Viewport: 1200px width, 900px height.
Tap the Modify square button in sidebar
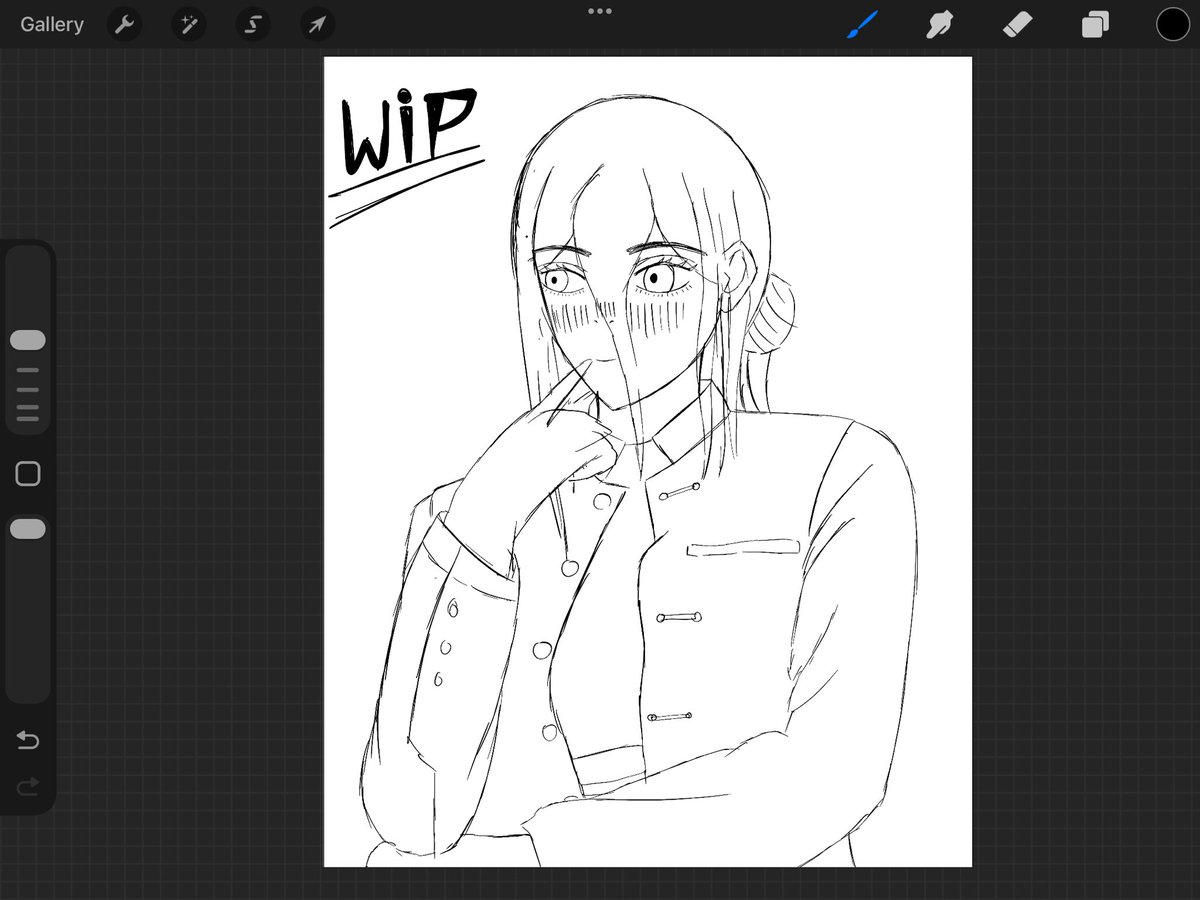pos(28,474)
